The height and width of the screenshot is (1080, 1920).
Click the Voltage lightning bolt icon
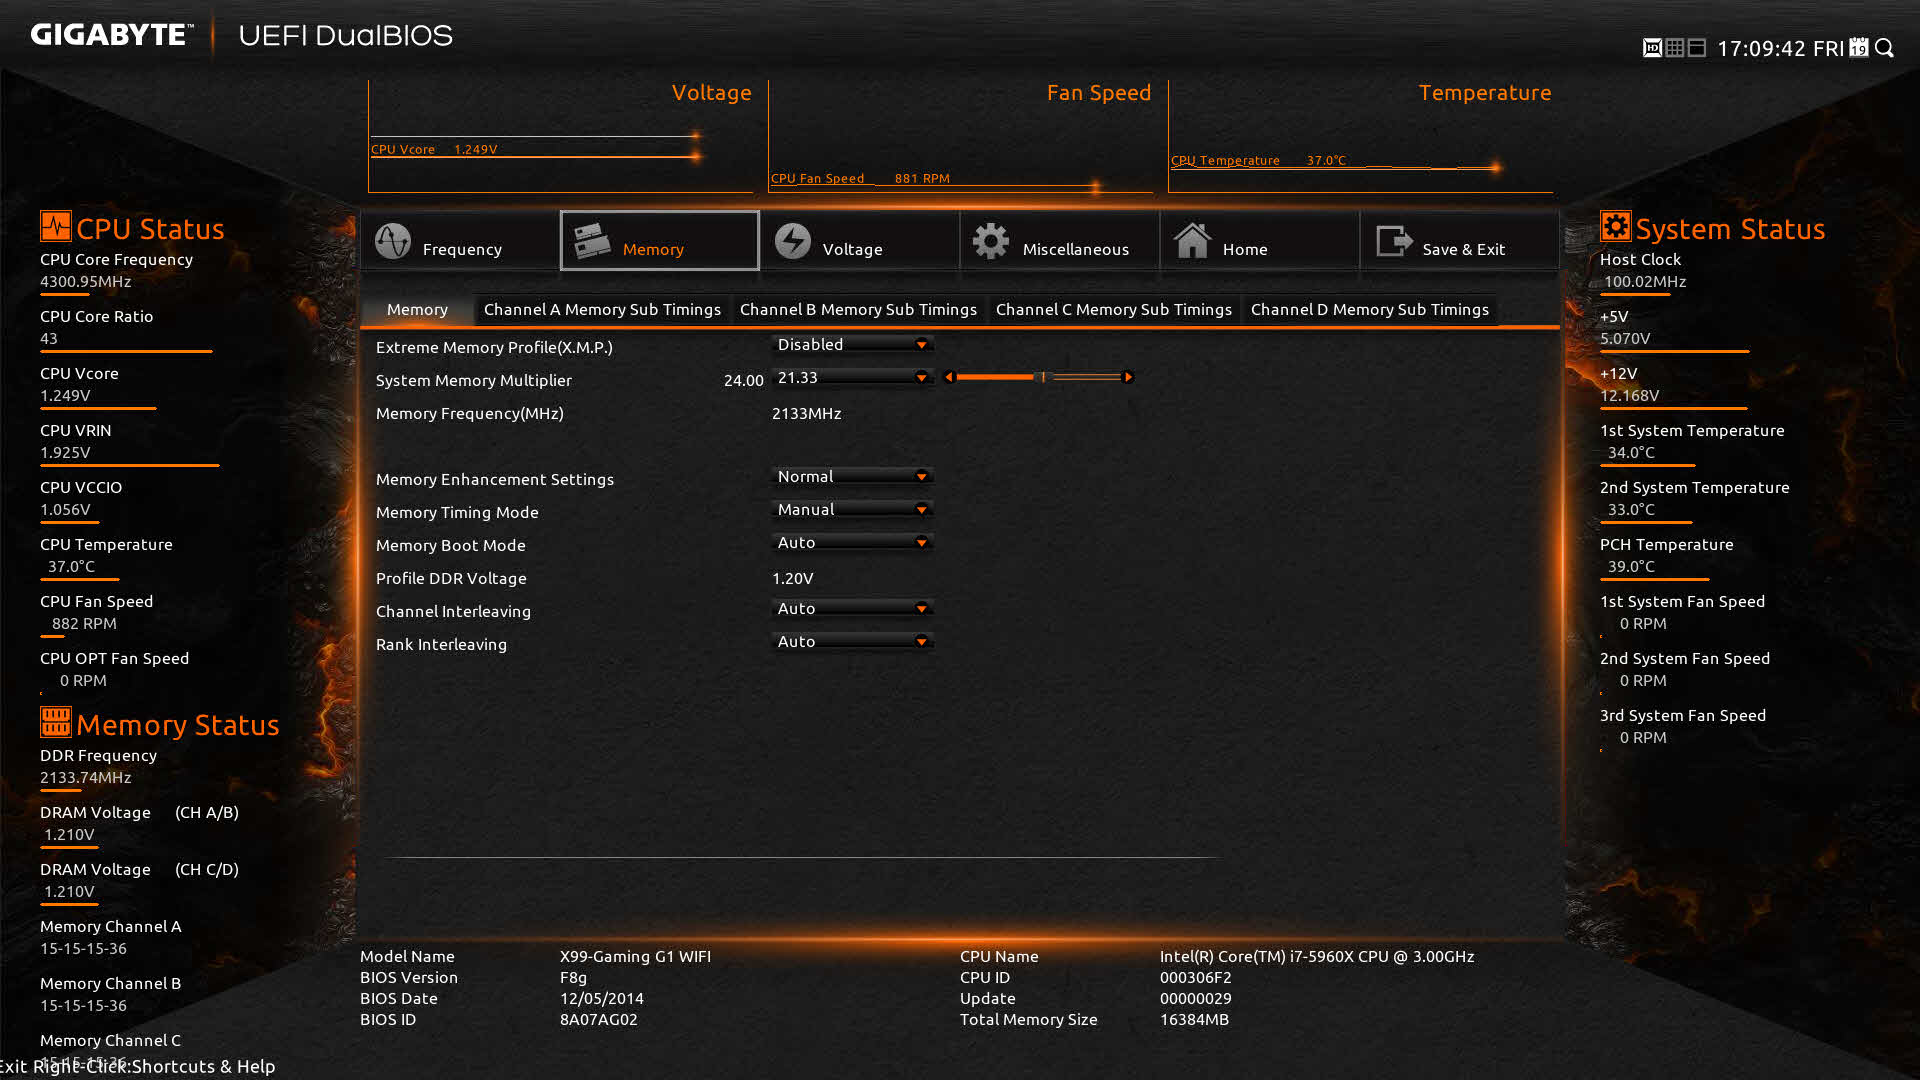point(793,241)
